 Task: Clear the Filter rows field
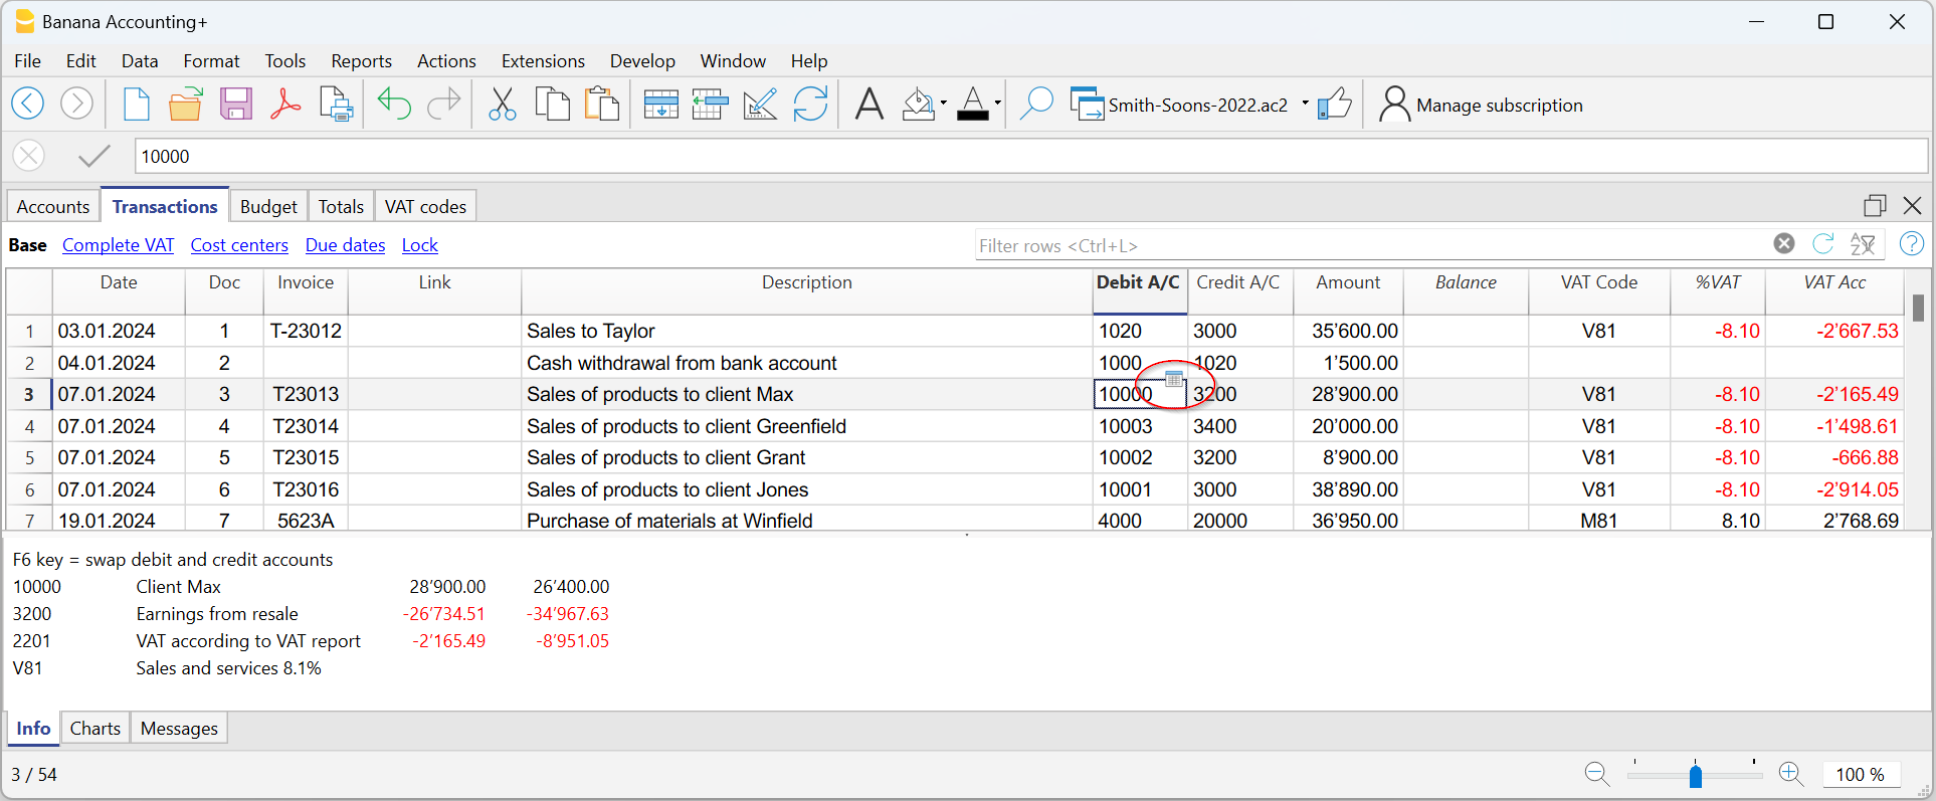(x=1784, y=244)
